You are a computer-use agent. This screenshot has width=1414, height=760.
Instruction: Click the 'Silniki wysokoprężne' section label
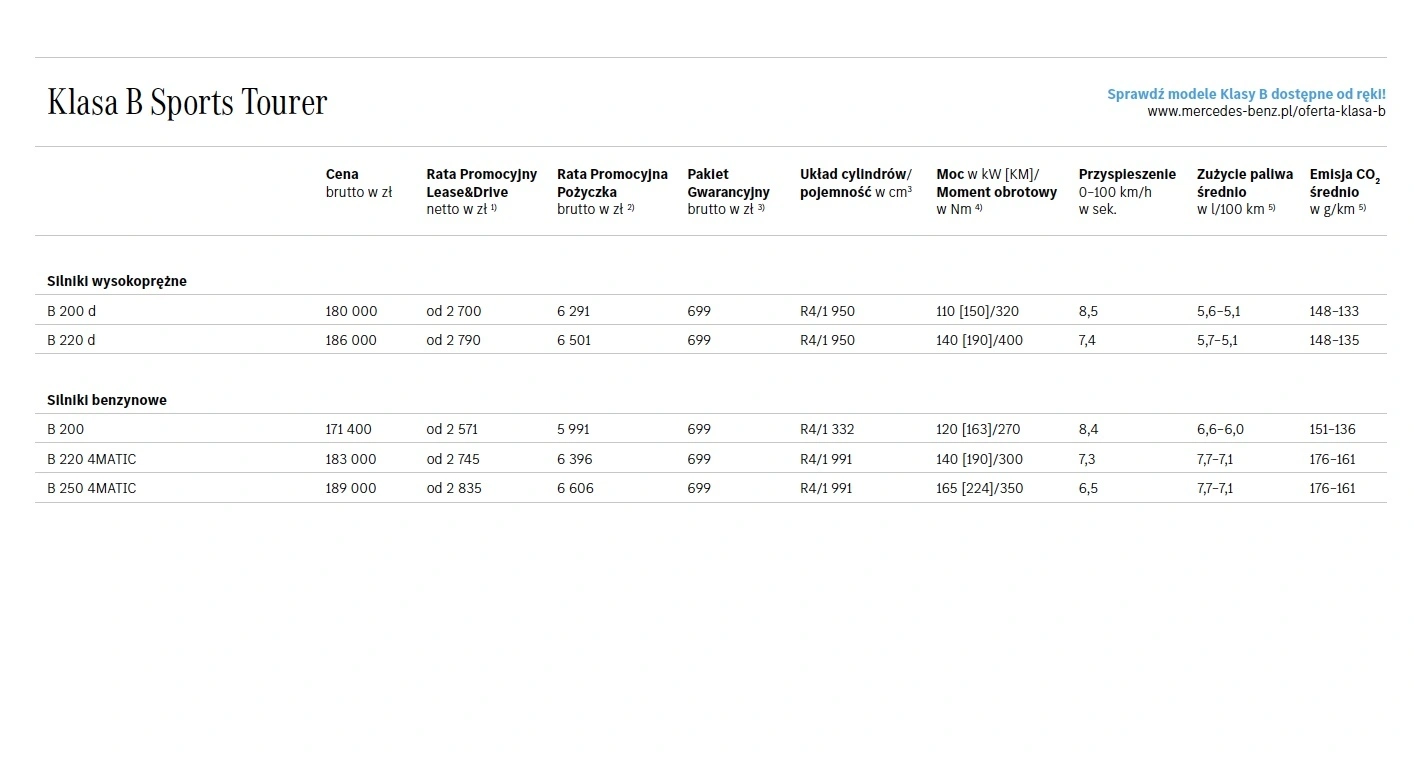click(116, 282)
